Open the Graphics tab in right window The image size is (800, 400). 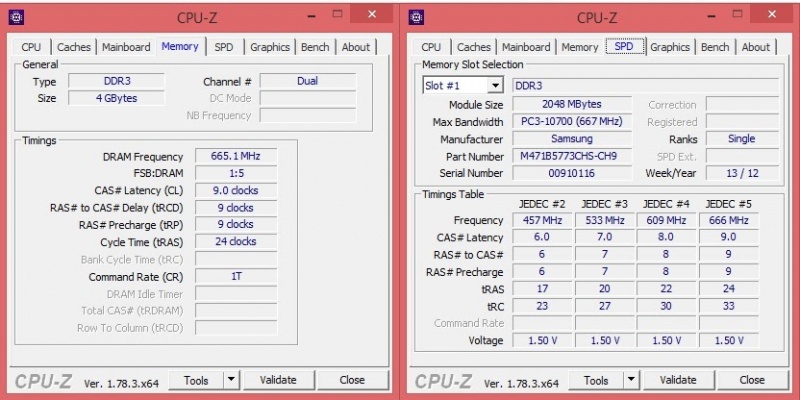coord(670,47)
